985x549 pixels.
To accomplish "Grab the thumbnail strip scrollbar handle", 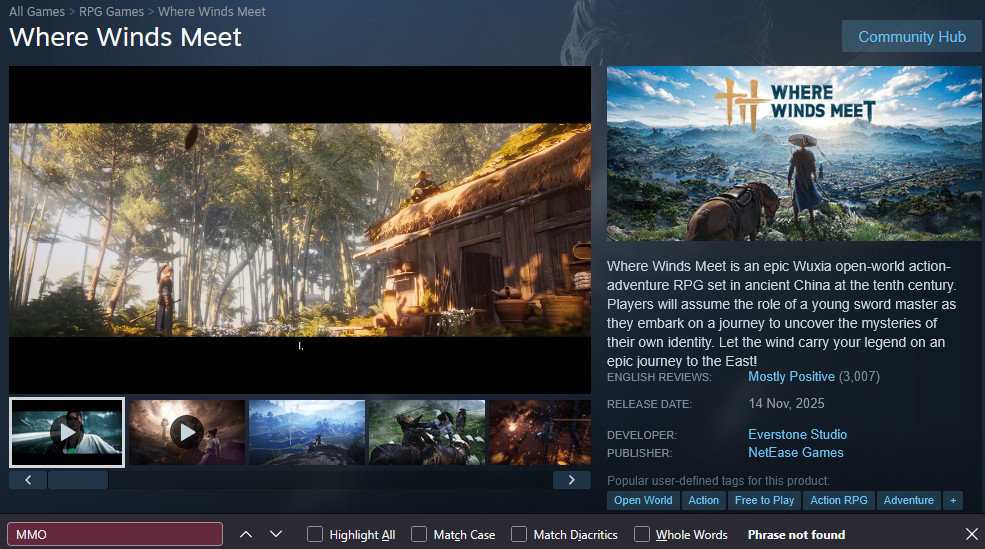I will click(x=78, y=480).
